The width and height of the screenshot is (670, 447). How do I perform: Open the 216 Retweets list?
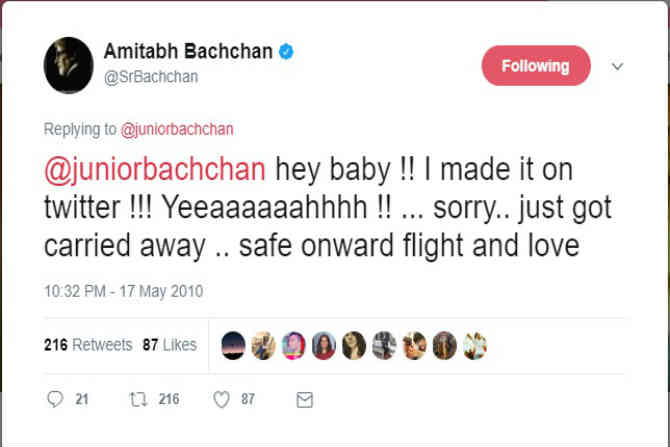(88, 345)
